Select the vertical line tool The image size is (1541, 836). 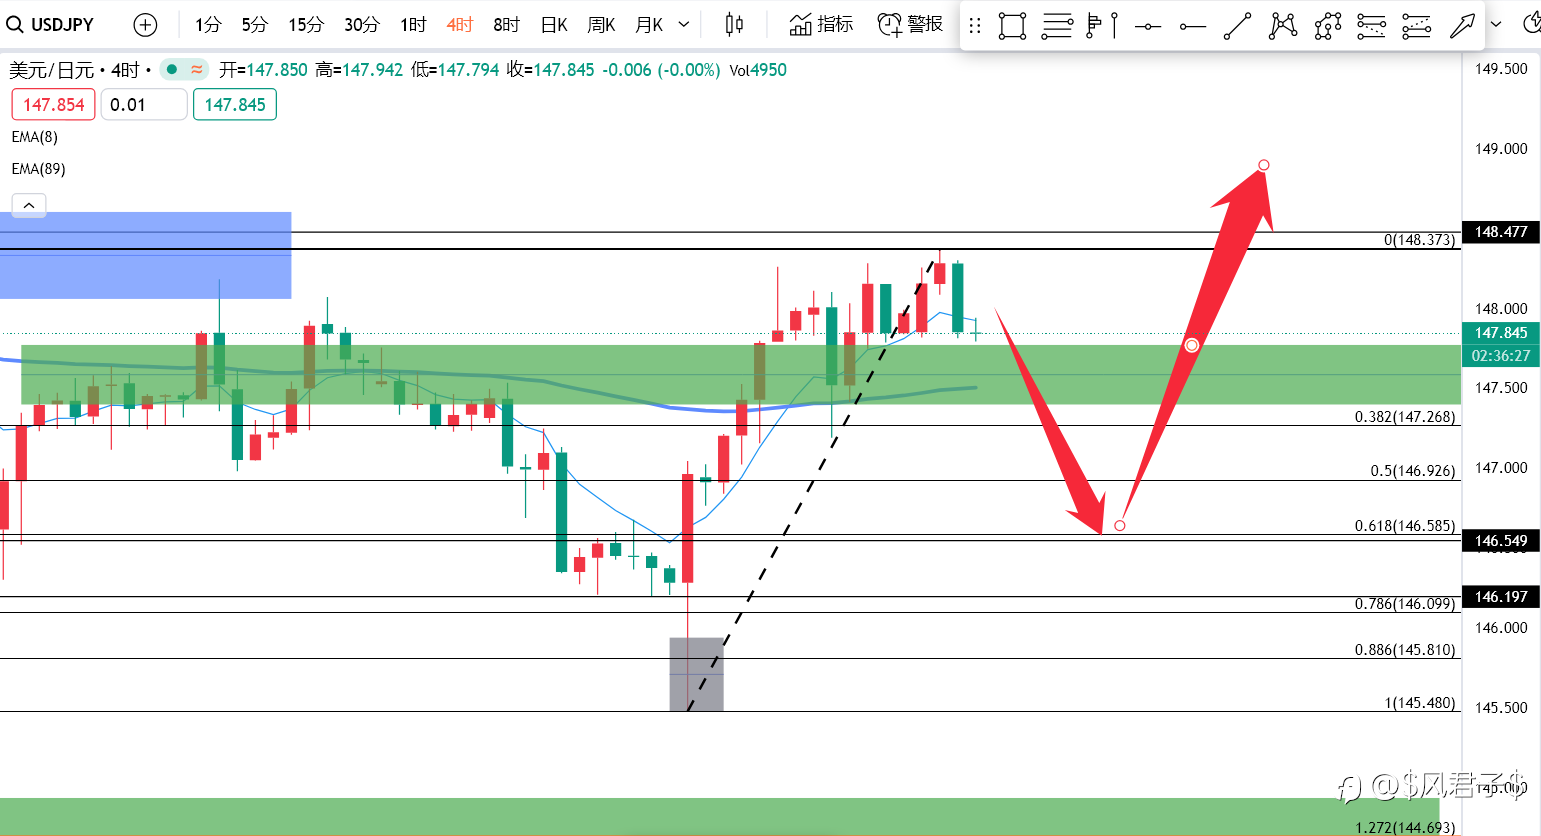point(1114,26)
